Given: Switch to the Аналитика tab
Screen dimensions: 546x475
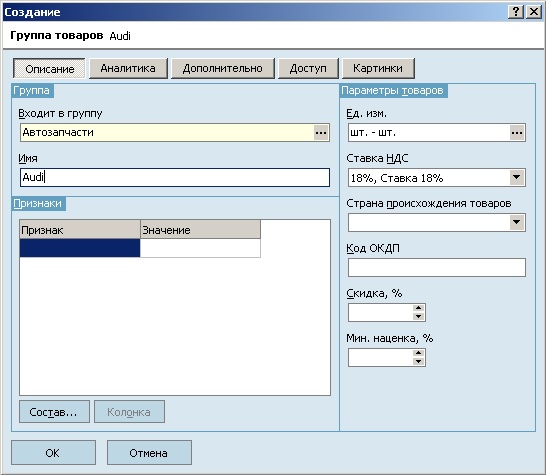Looking at the screenshot, I should click(128, 68).
